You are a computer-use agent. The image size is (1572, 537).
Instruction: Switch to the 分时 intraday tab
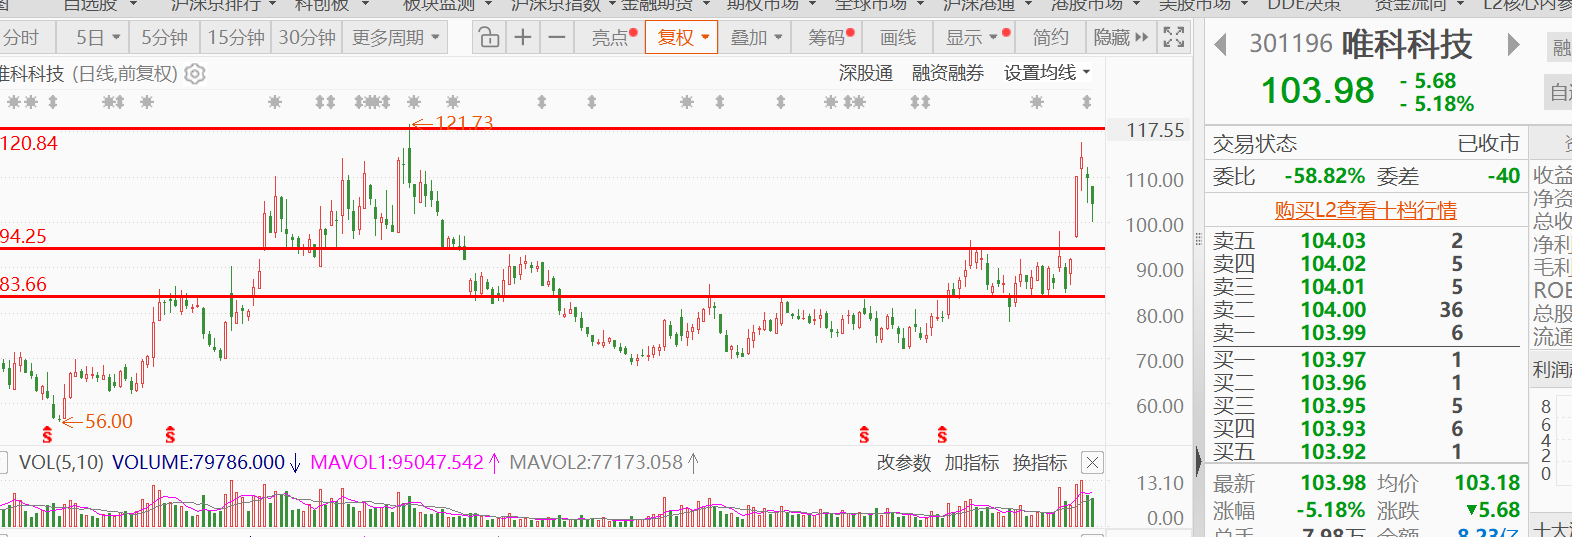click(20, 38)
